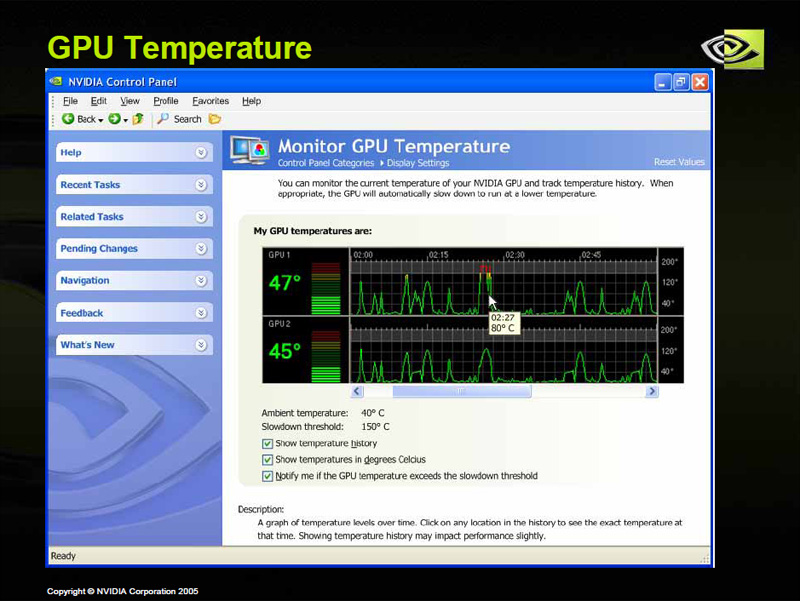Click the NVIDIA title bar logo icon
Screen dimensions: 800x601
click(56, 81)
